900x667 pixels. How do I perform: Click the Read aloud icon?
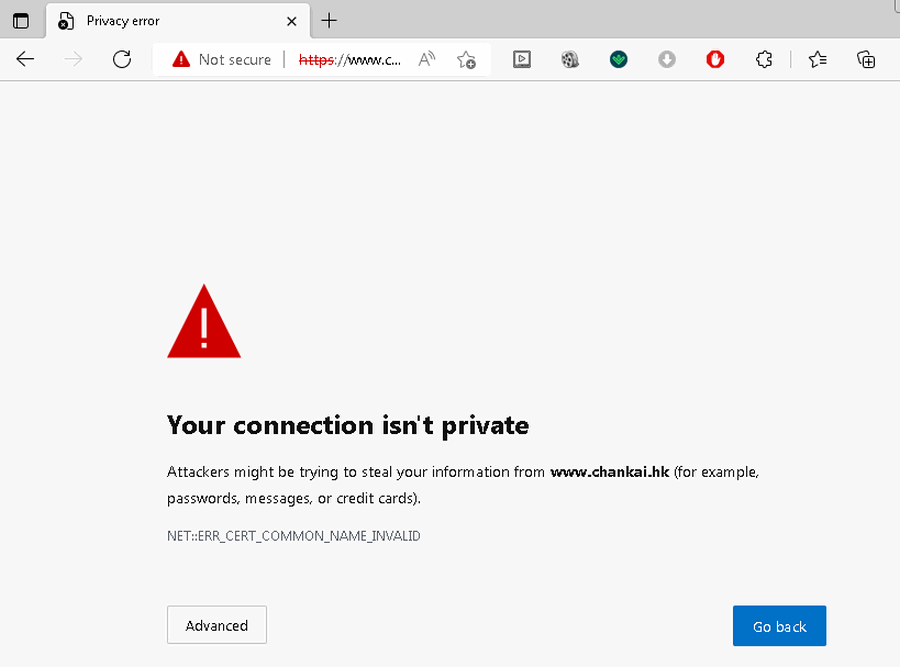click(427, 60)
